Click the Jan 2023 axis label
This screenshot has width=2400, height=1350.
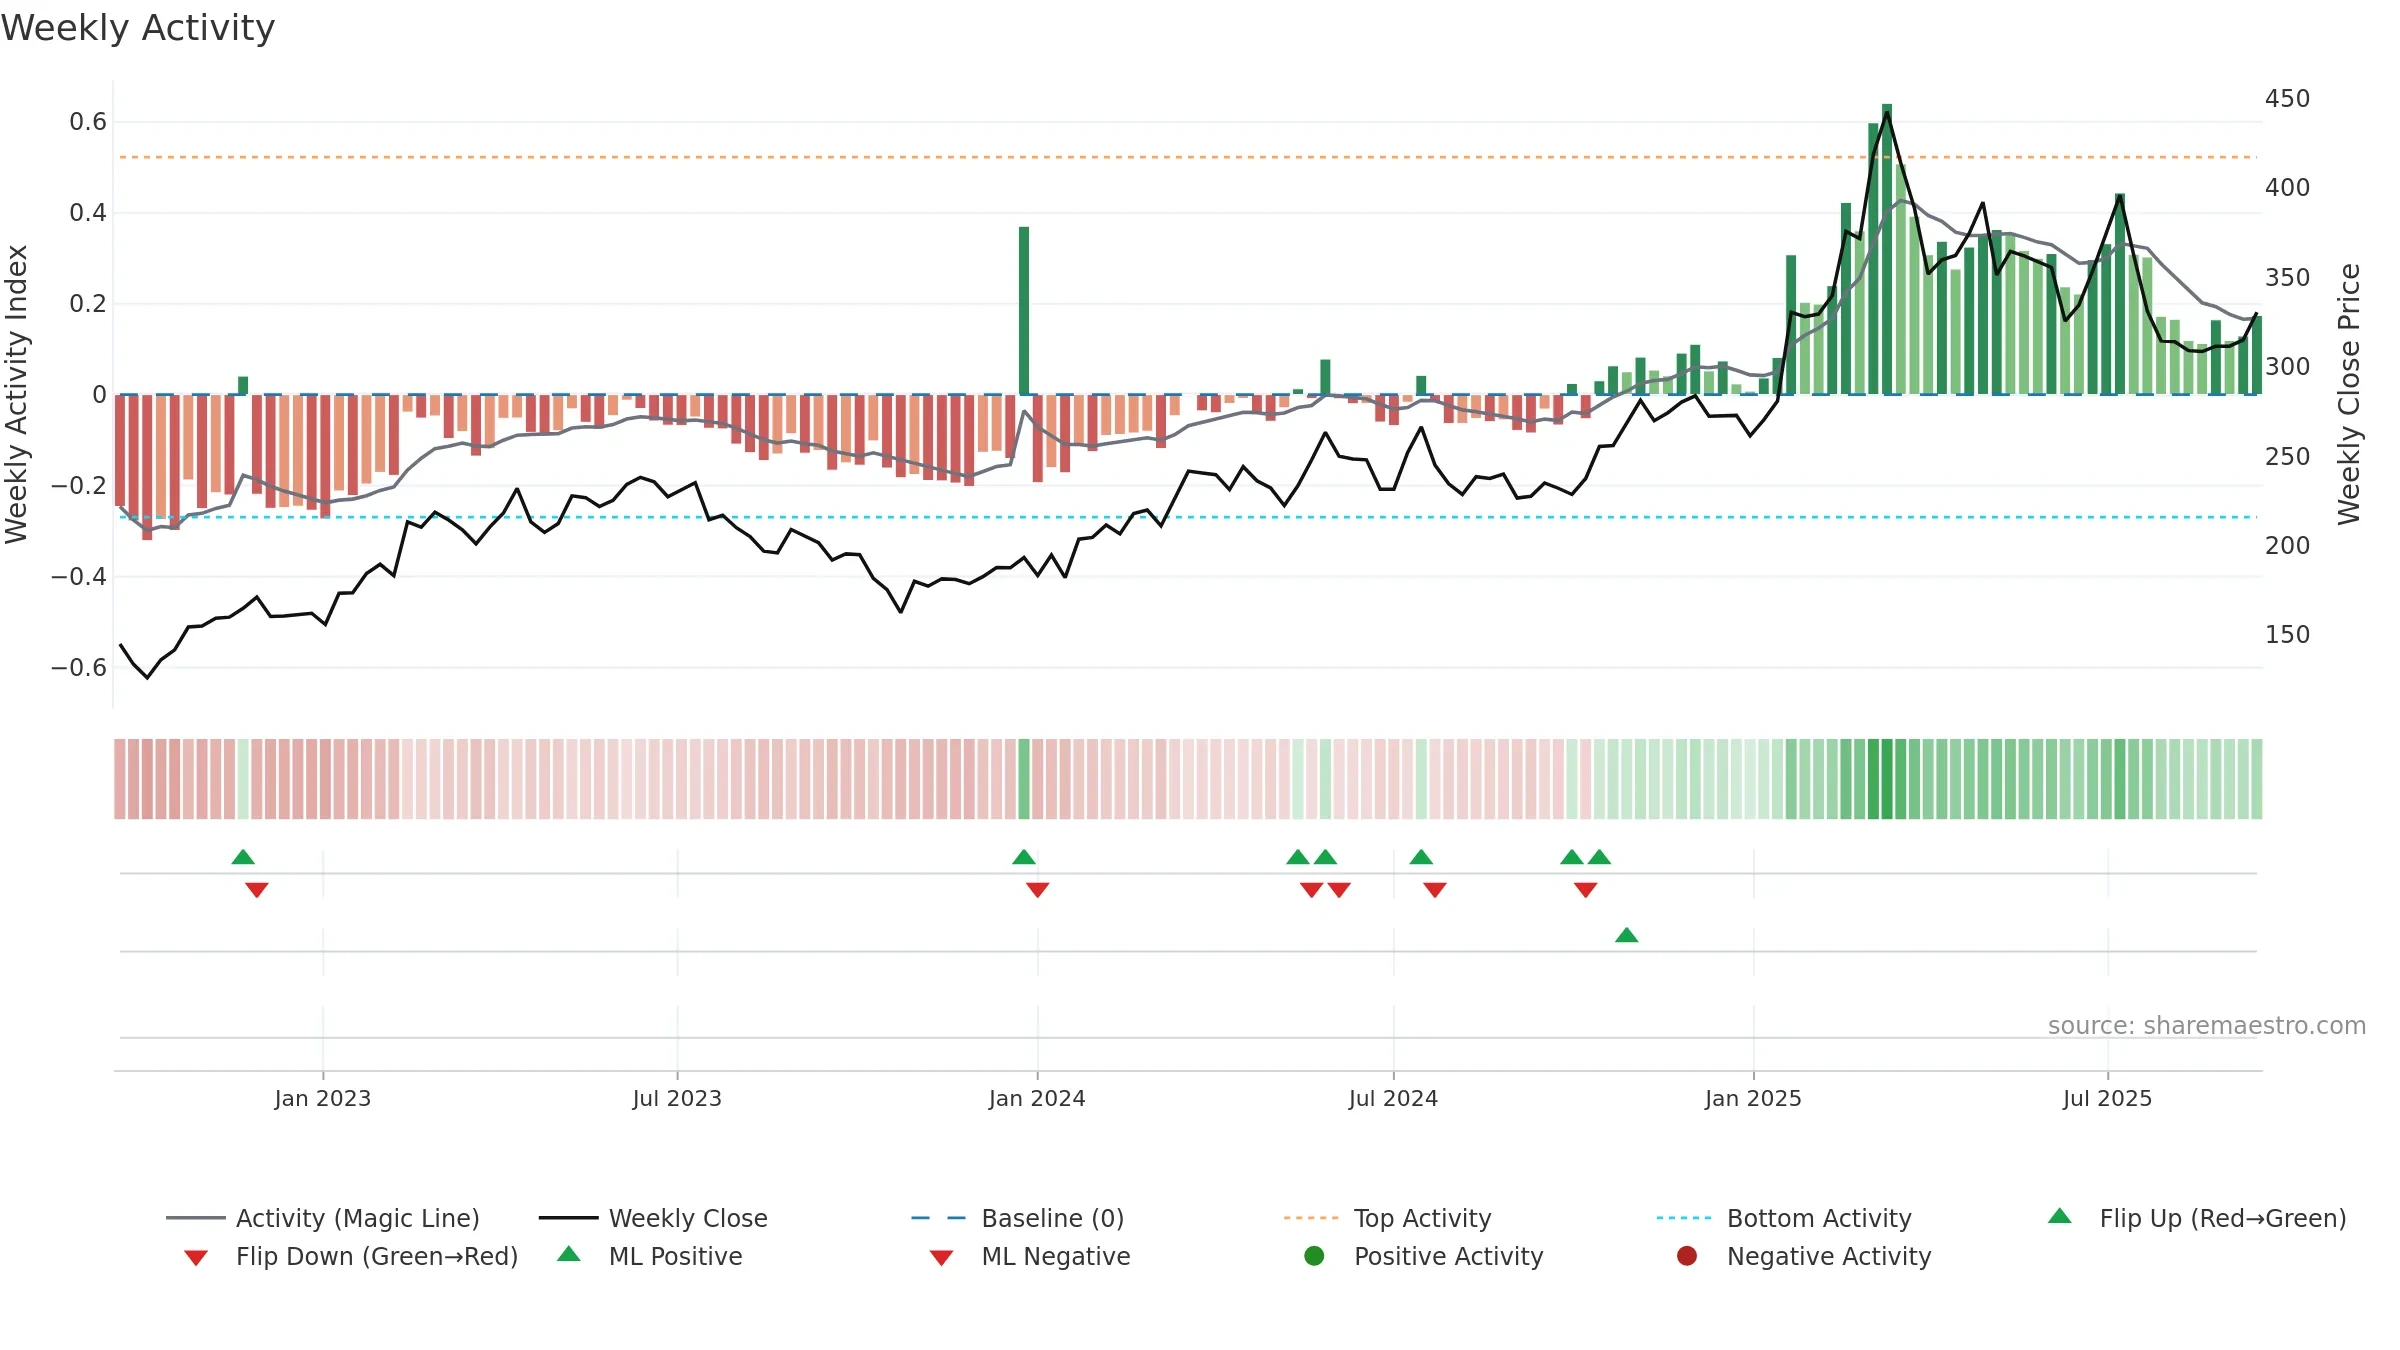coord(323,1099)
